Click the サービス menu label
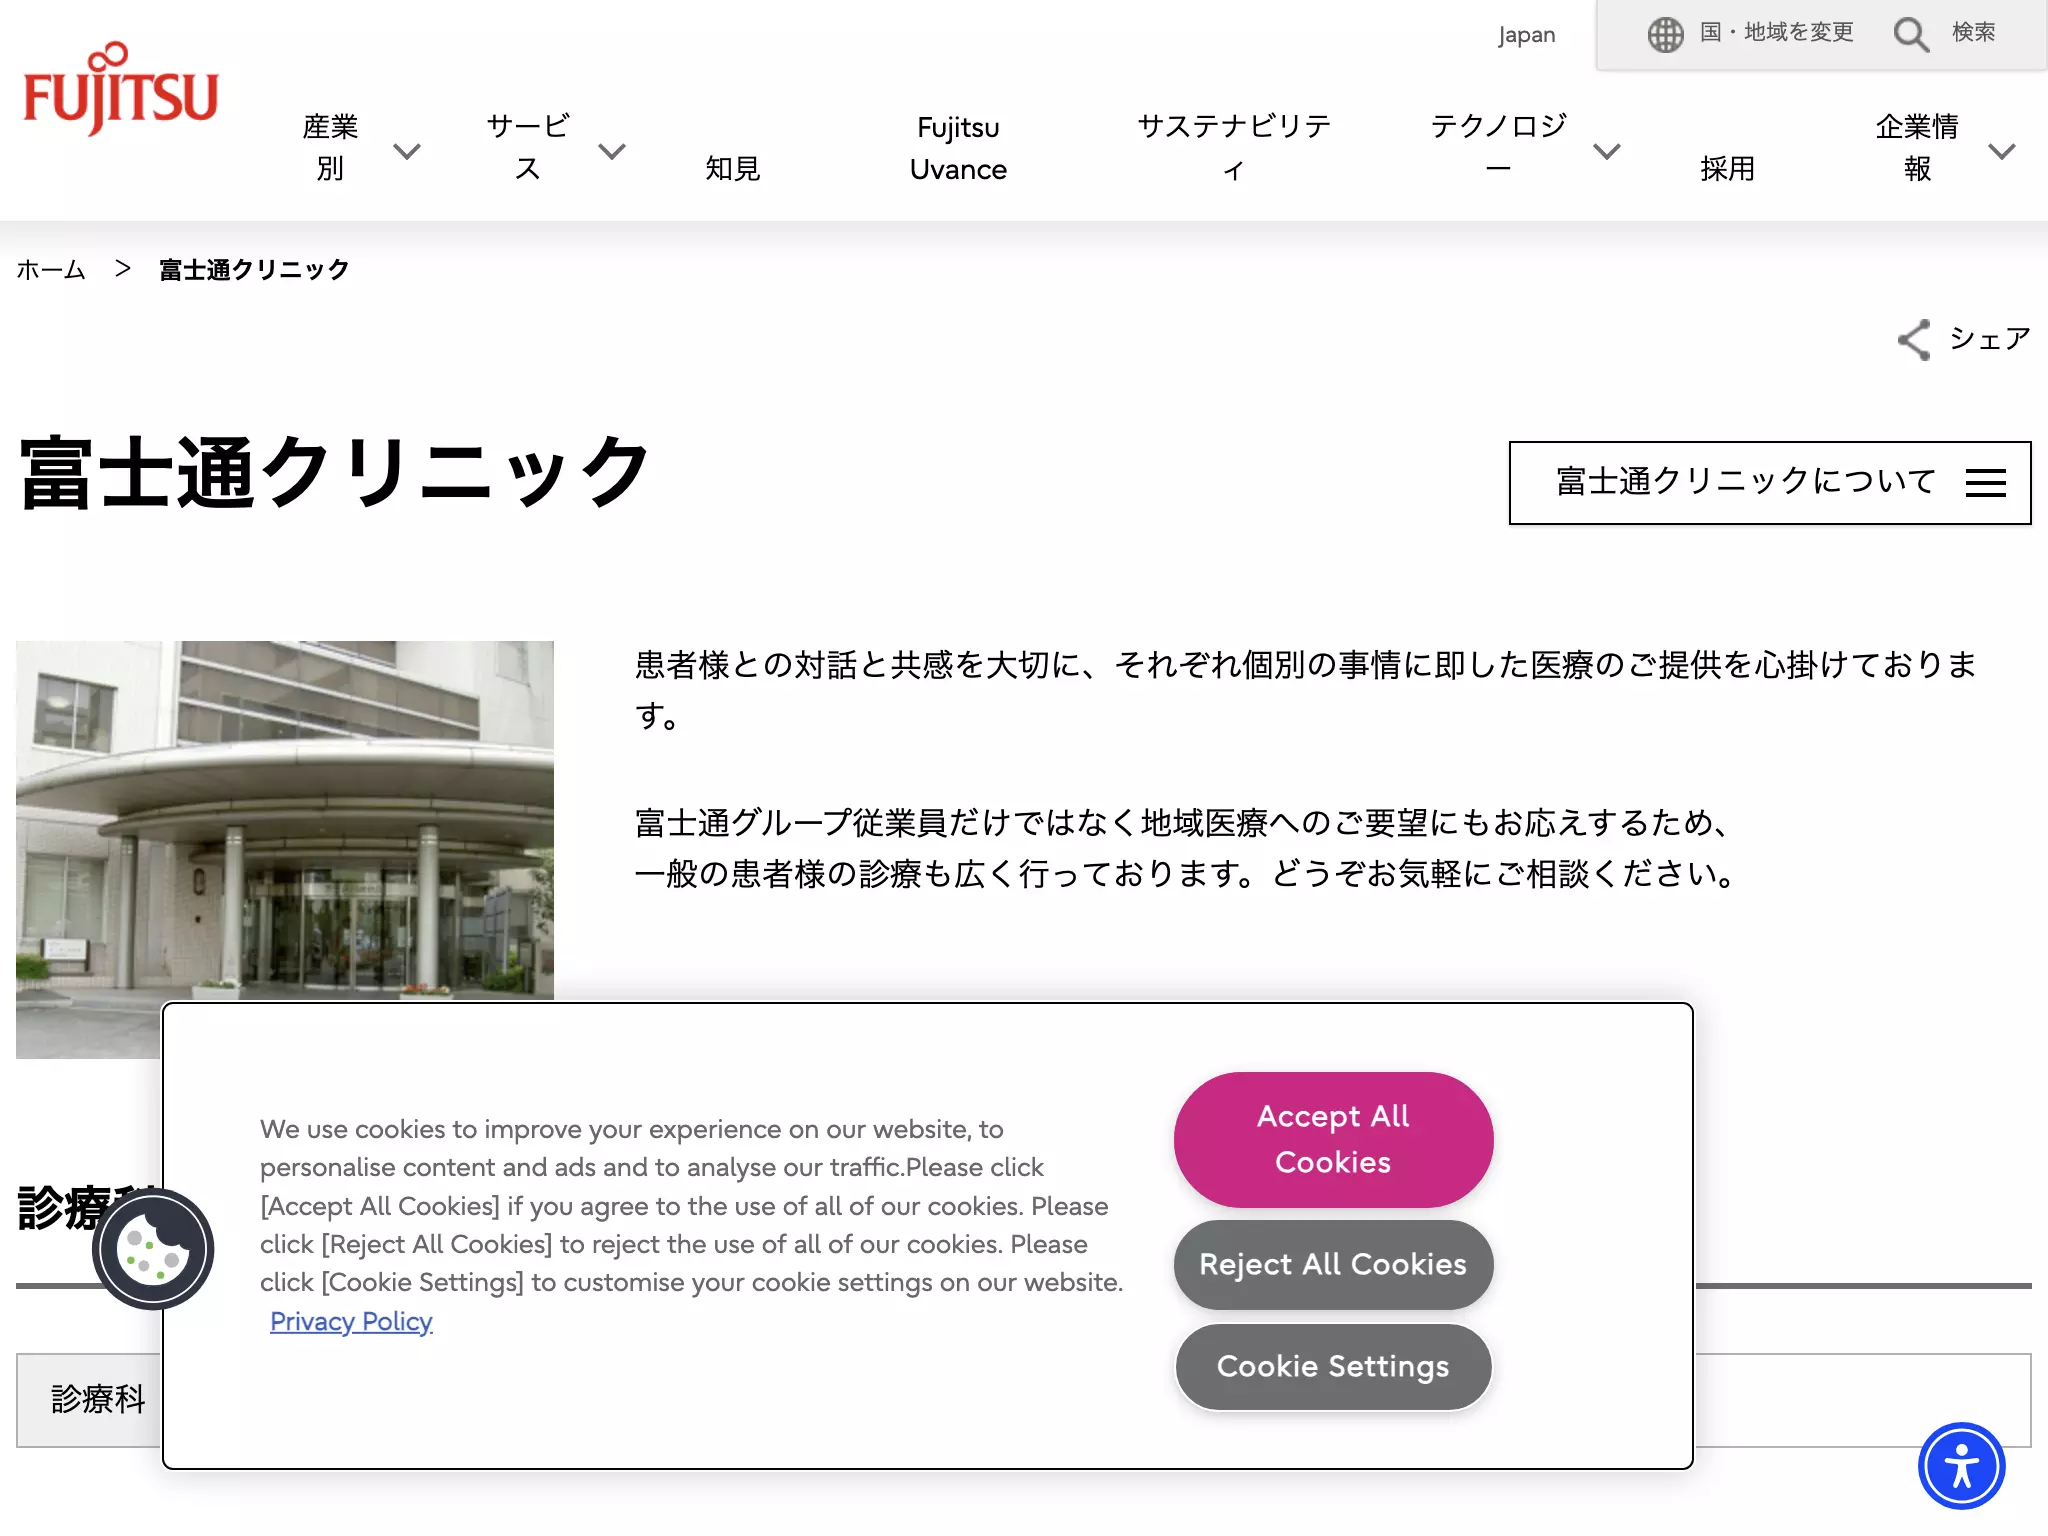Viewport: 2048px width, 1536px height. pyautogui.click(x=528, y=147)
